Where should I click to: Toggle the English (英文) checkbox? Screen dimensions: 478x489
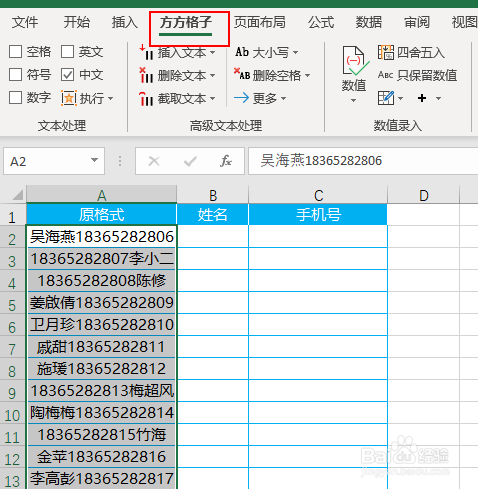click(67, 52)
